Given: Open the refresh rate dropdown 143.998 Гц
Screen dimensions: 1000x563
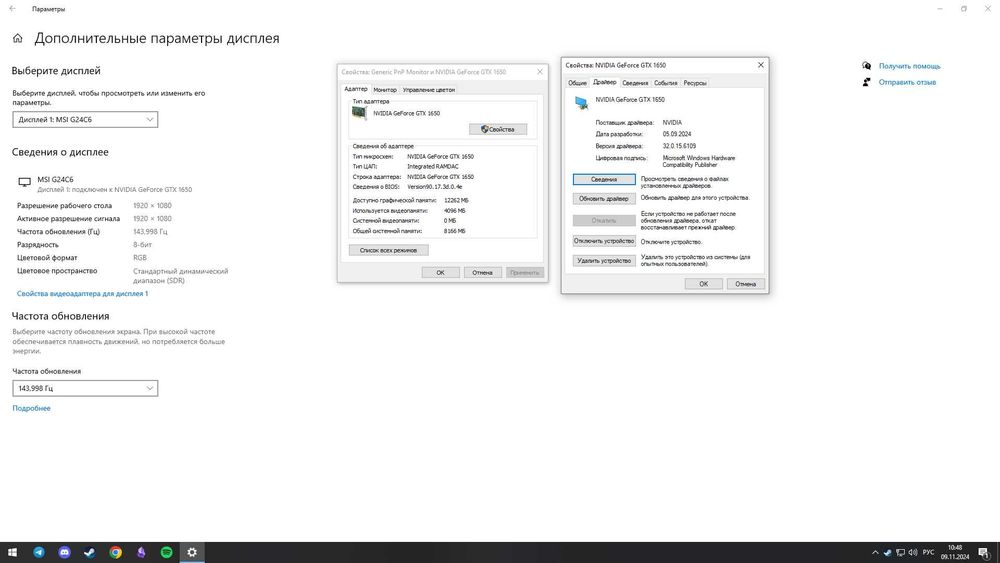Looking at the screenshot, I should (85, 388).
